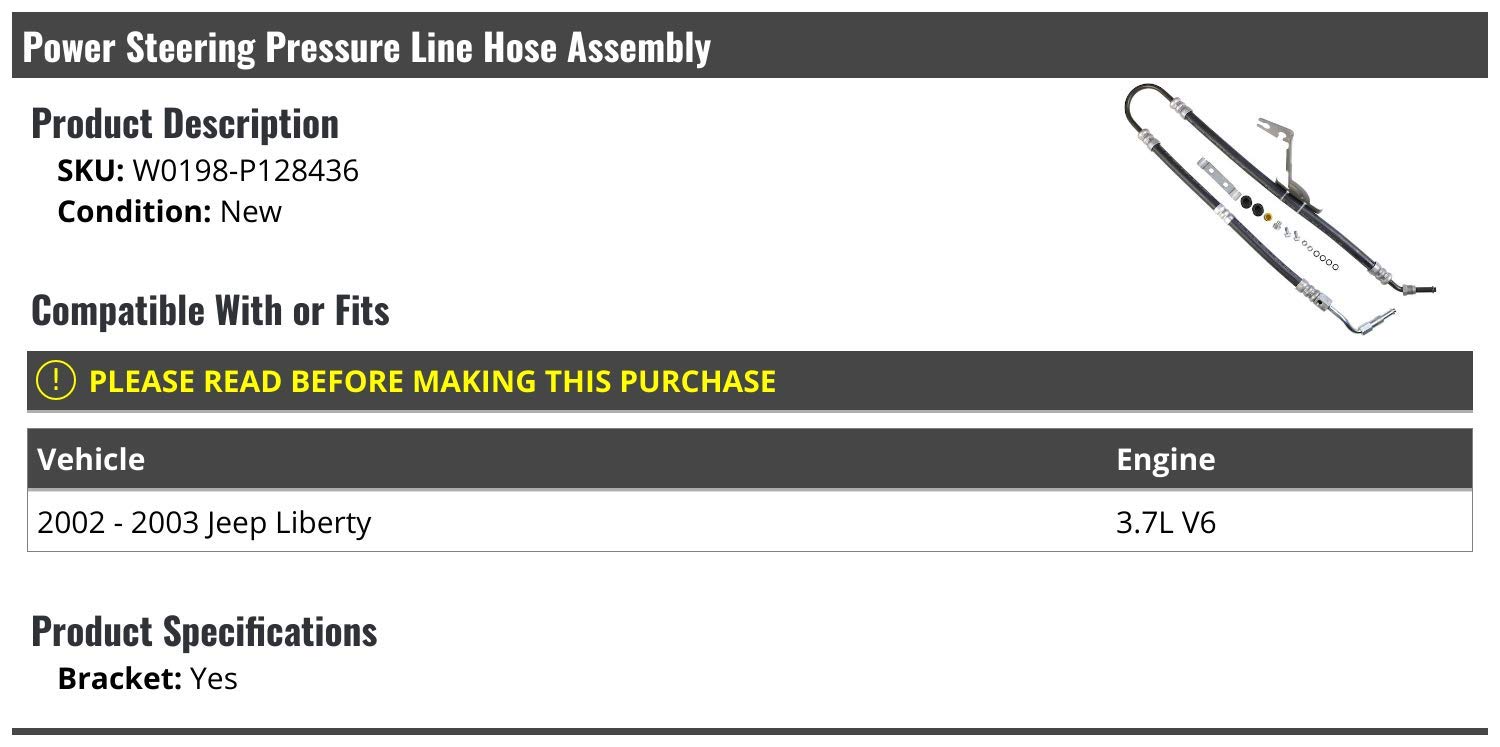Click the Condition label
1500x747 pixels.
tap(134, 212)
